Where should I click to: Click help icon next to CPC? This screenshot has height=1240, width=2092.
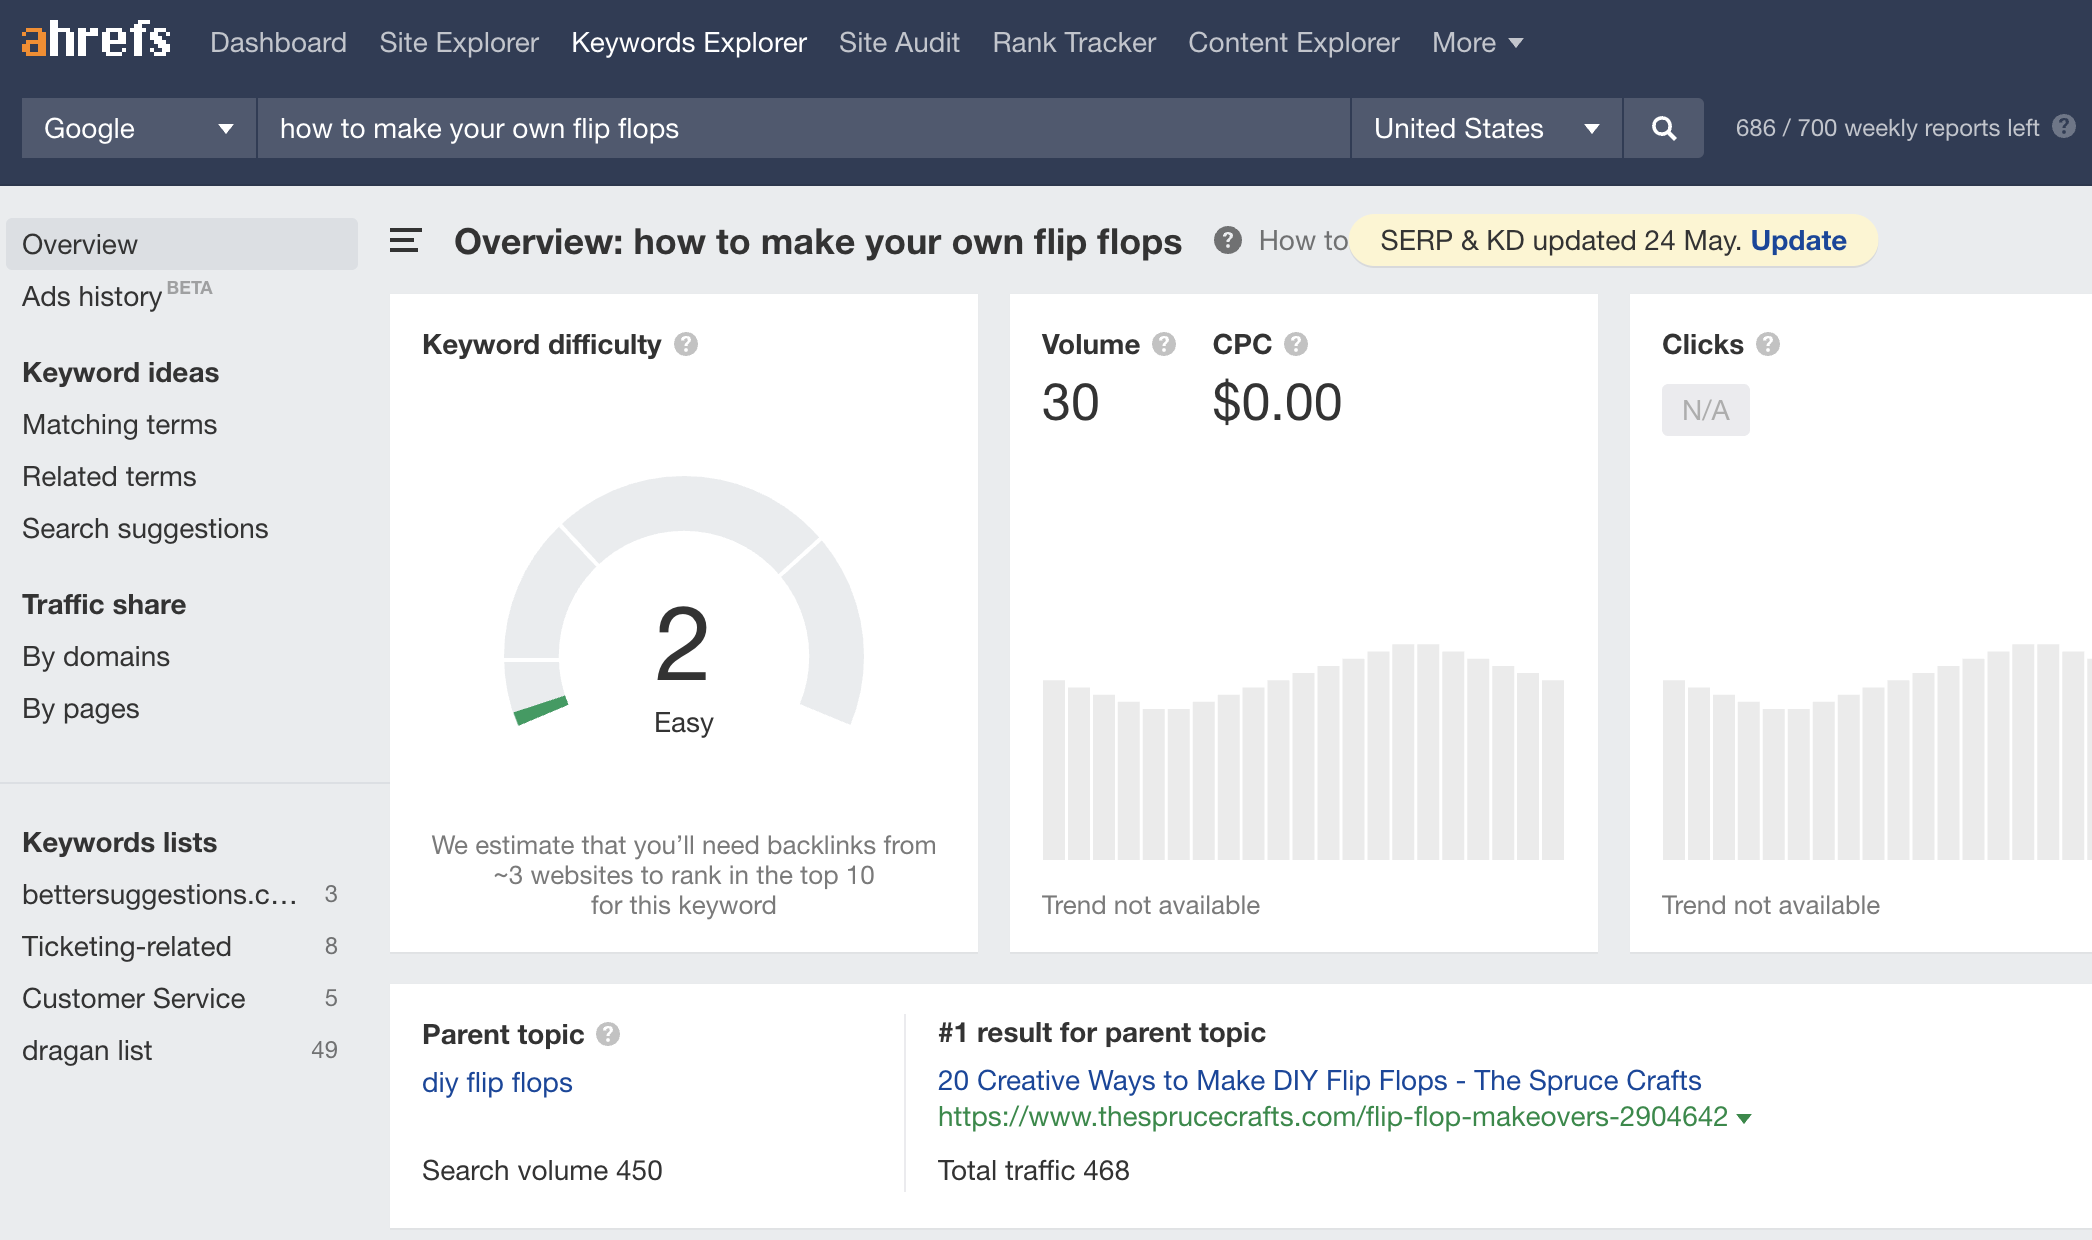coord(1296,344)
